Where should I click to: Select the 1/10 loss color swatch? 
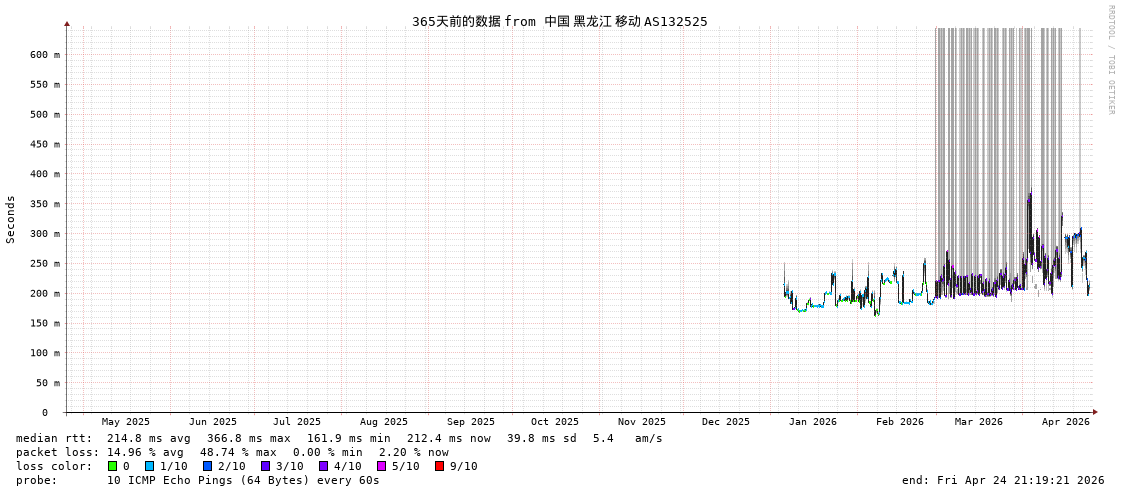150,466
